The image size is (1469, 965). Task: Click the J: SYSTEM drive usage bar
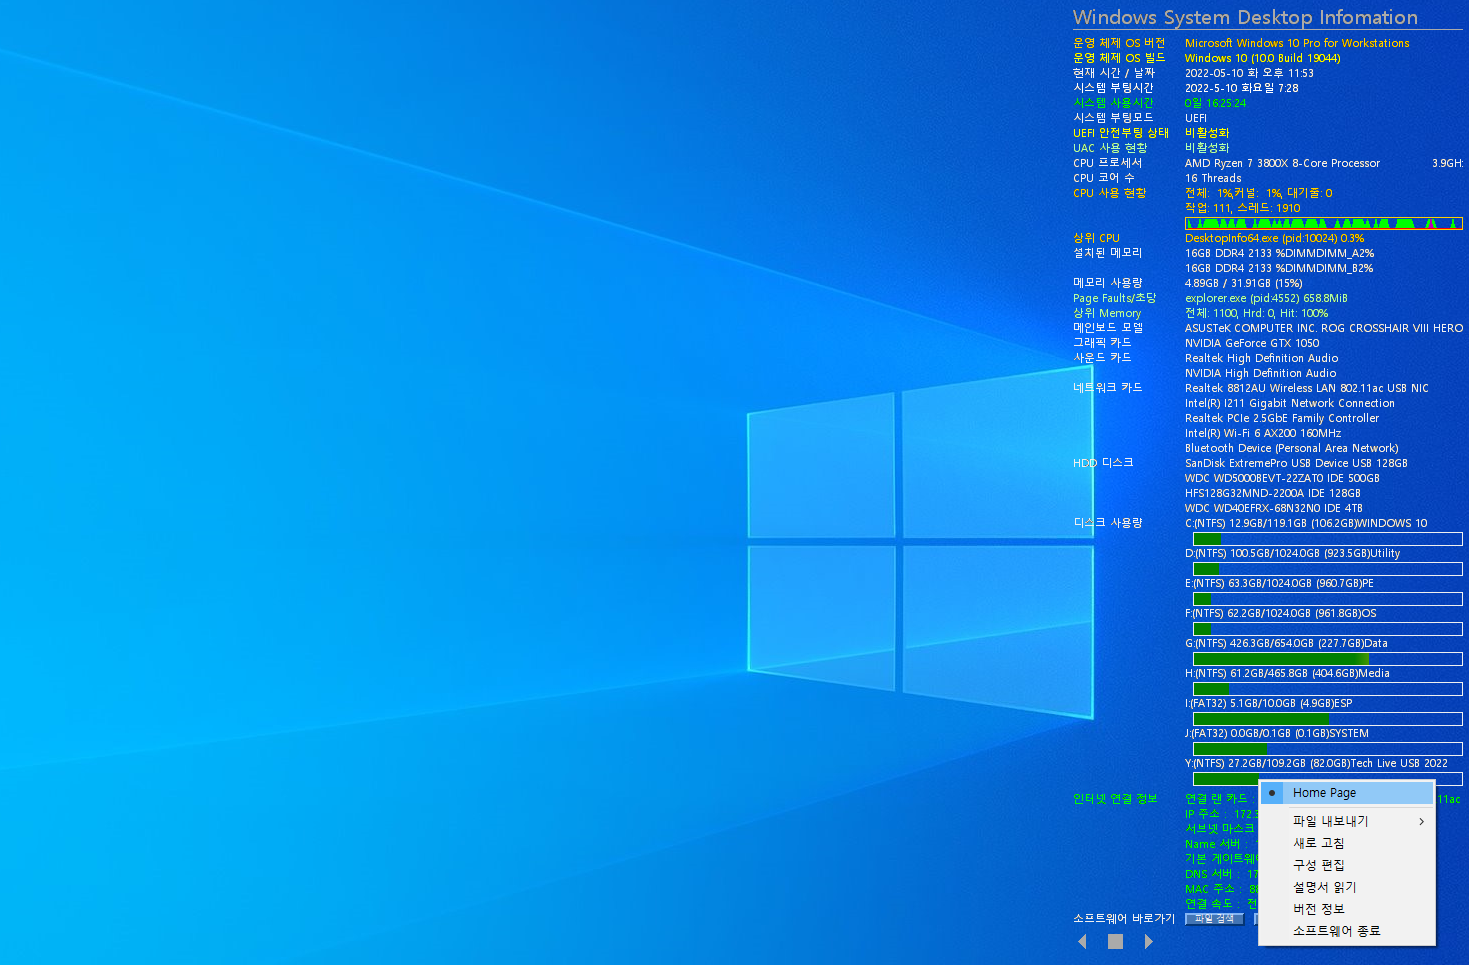1327,749
